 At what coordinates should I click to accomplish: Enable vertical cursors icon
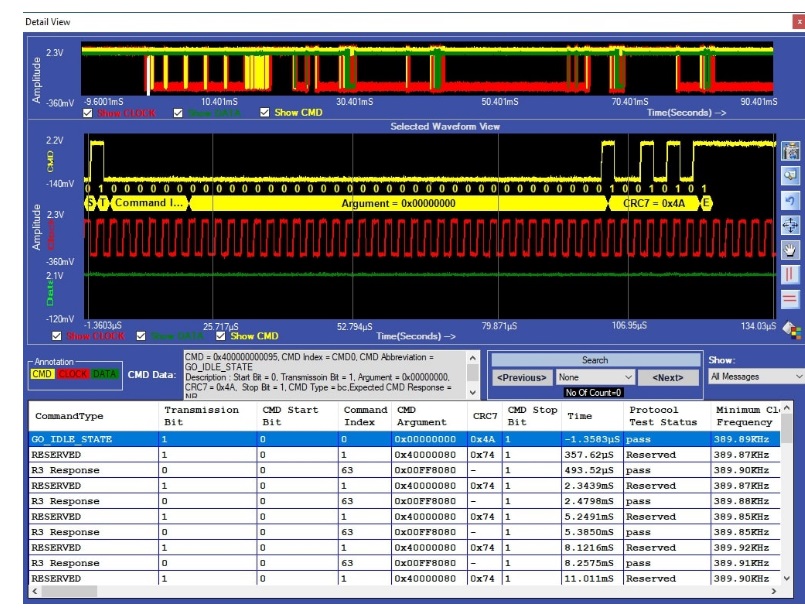click(790, 274)
